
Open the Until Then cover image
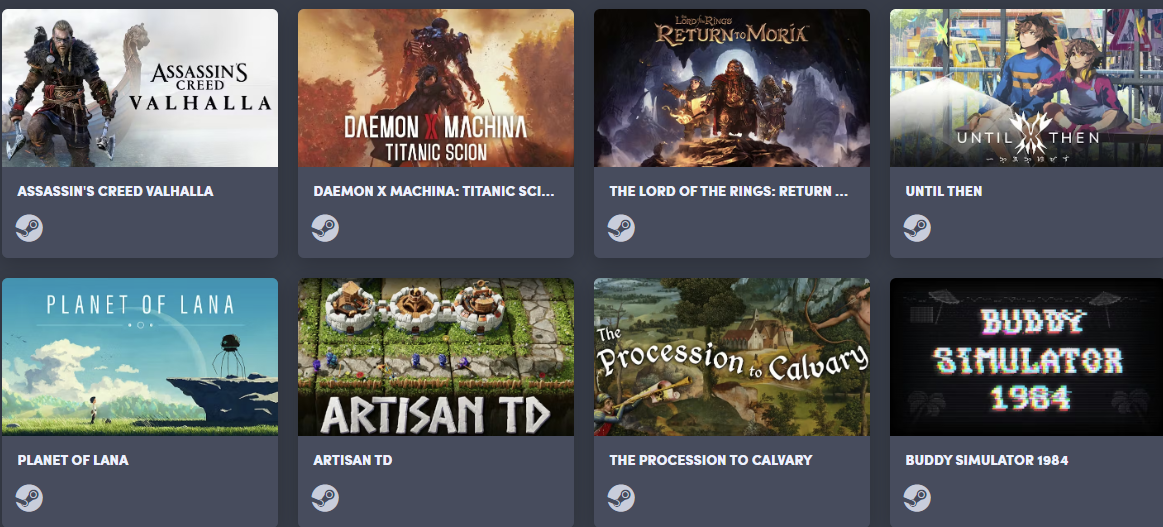(1027, 88)
